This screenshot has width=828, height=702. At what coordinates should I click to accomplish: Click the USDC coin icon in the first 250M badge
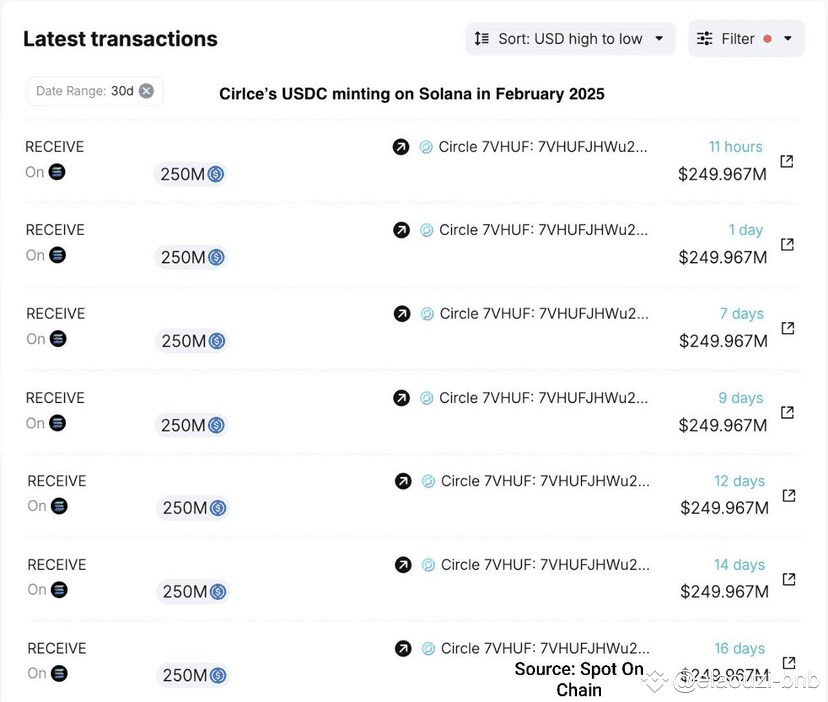tap(213, 174)
